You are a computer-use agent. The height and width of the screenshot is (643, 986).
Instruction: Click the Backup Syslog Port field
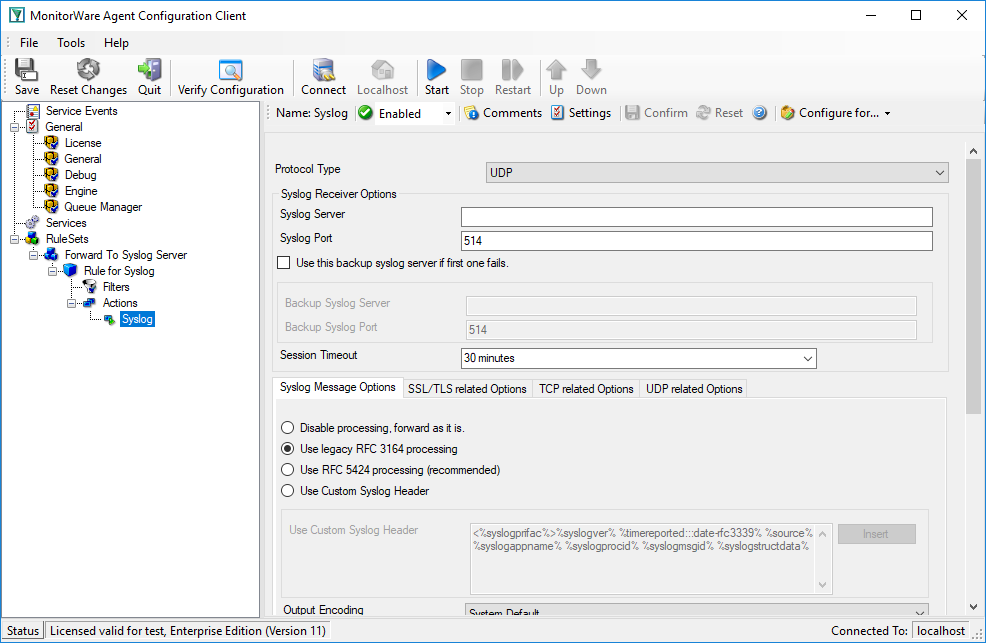(690, 330)
